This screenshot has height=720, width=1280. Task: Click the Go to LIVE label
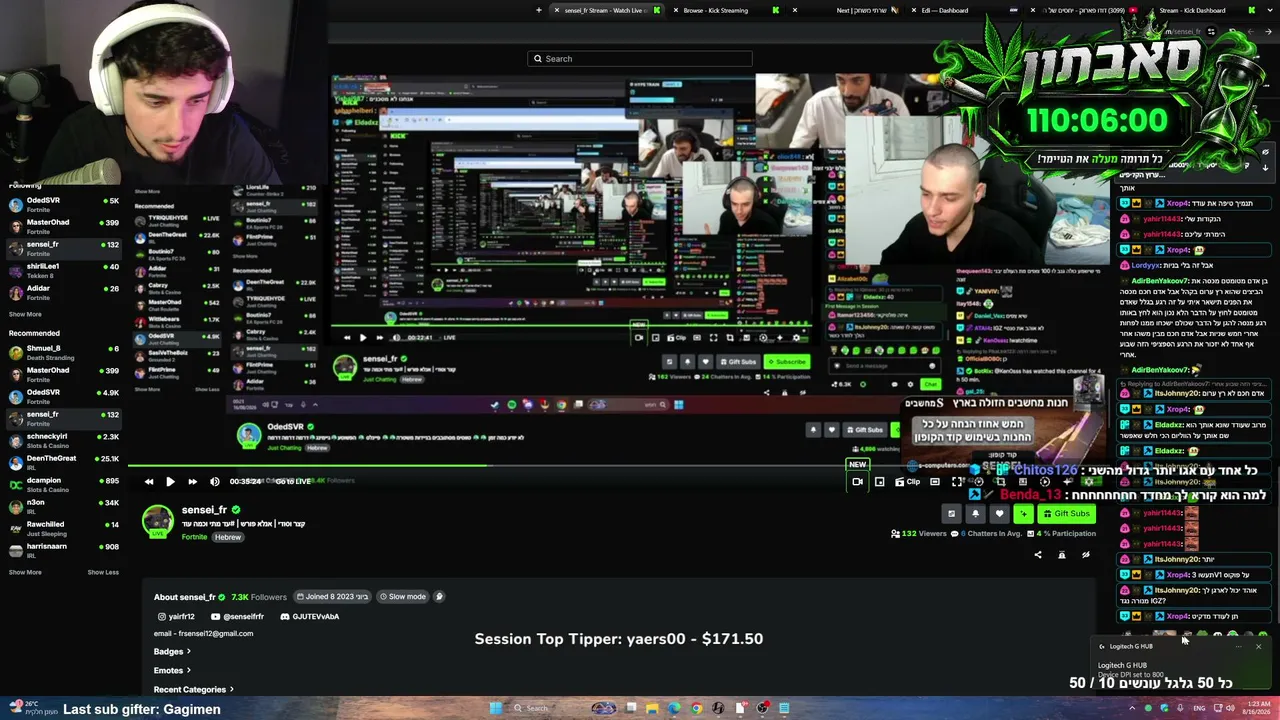293,481
